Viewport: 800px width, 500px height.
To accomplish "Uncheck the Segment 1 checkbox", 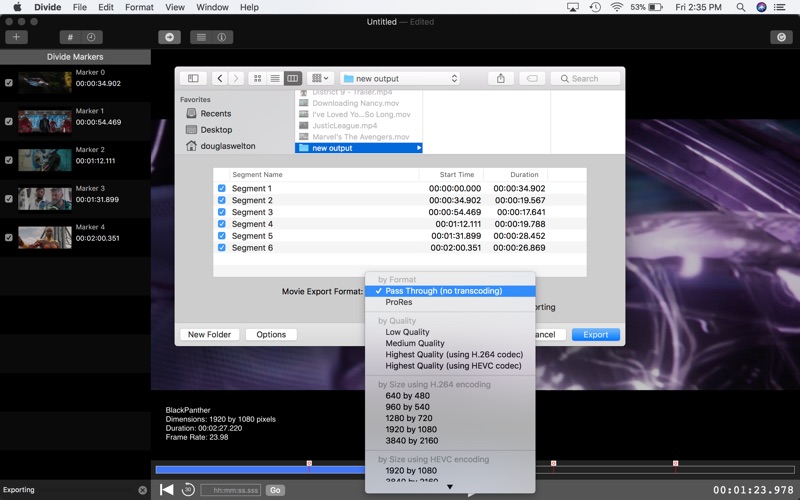I will click(x=222, y=188).
